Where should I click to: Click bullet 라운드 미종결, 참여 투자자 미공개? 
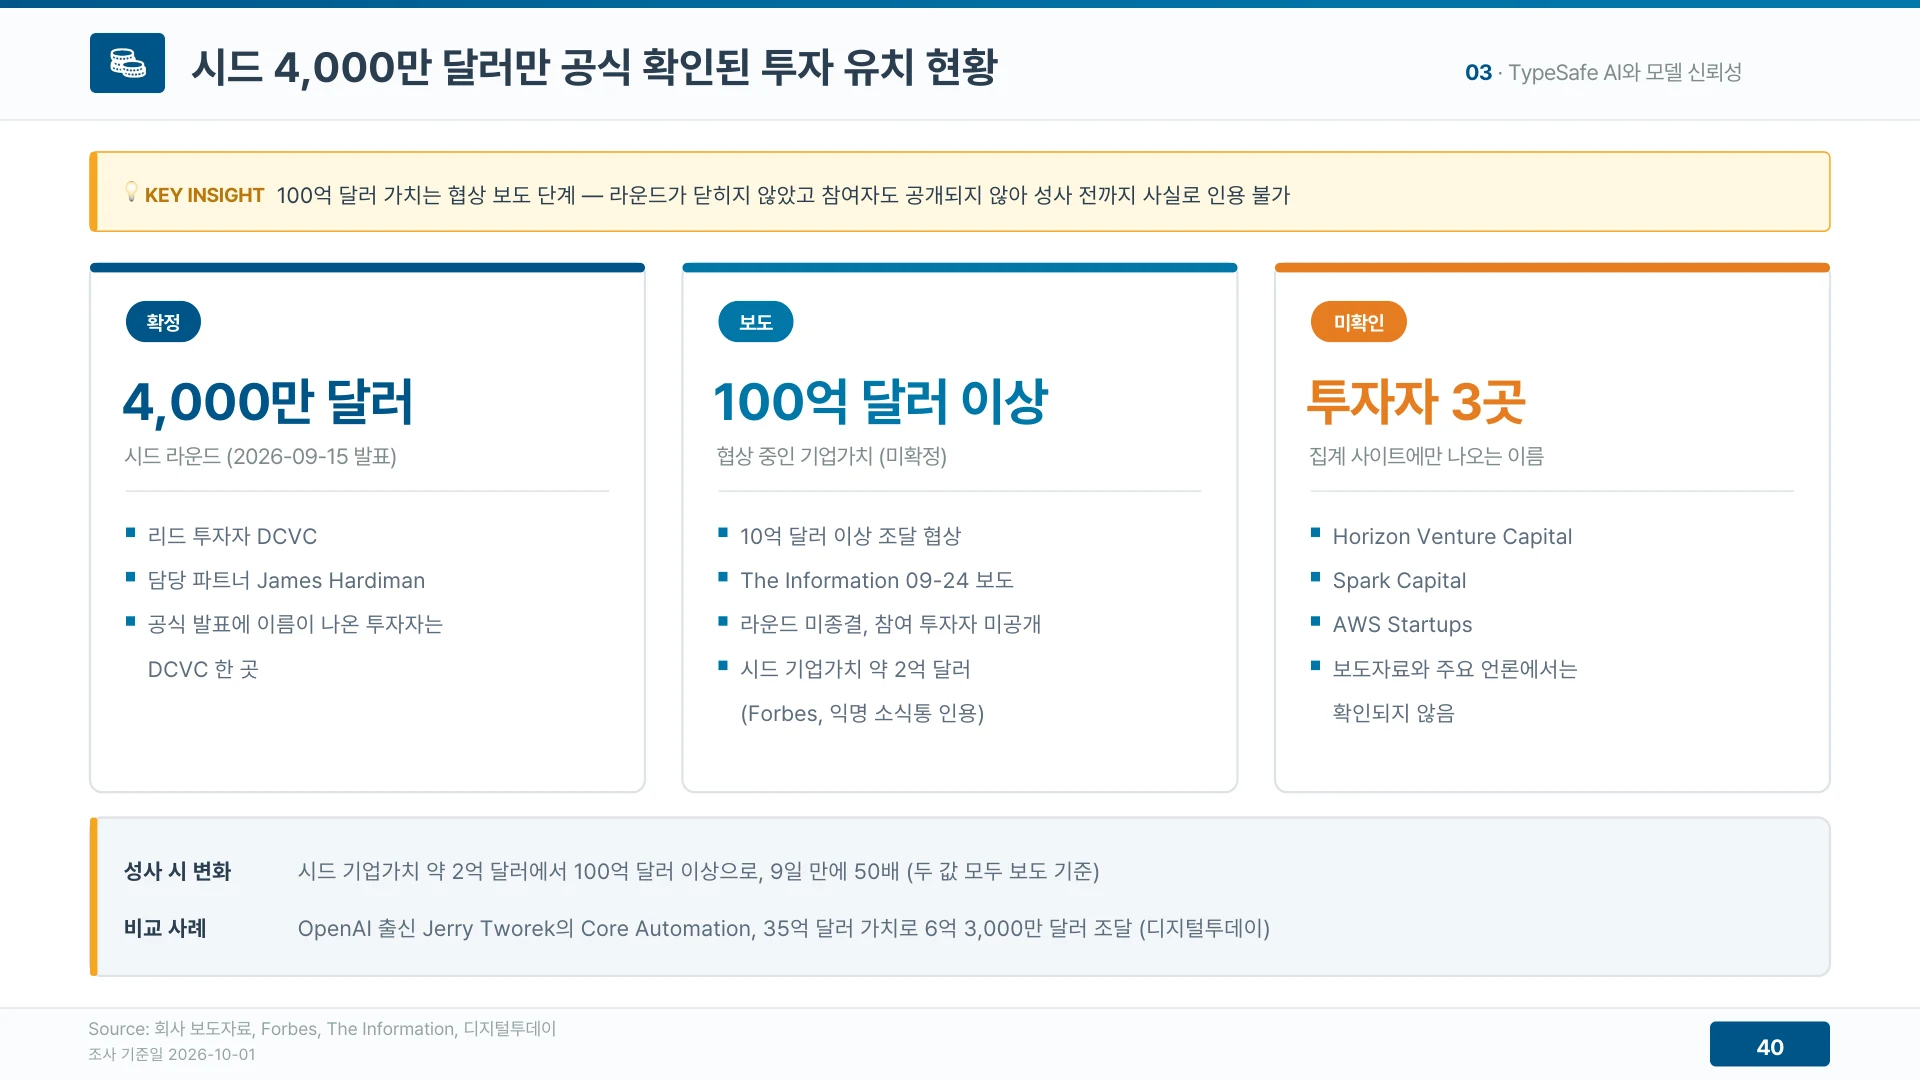click(x=890, y=624)
